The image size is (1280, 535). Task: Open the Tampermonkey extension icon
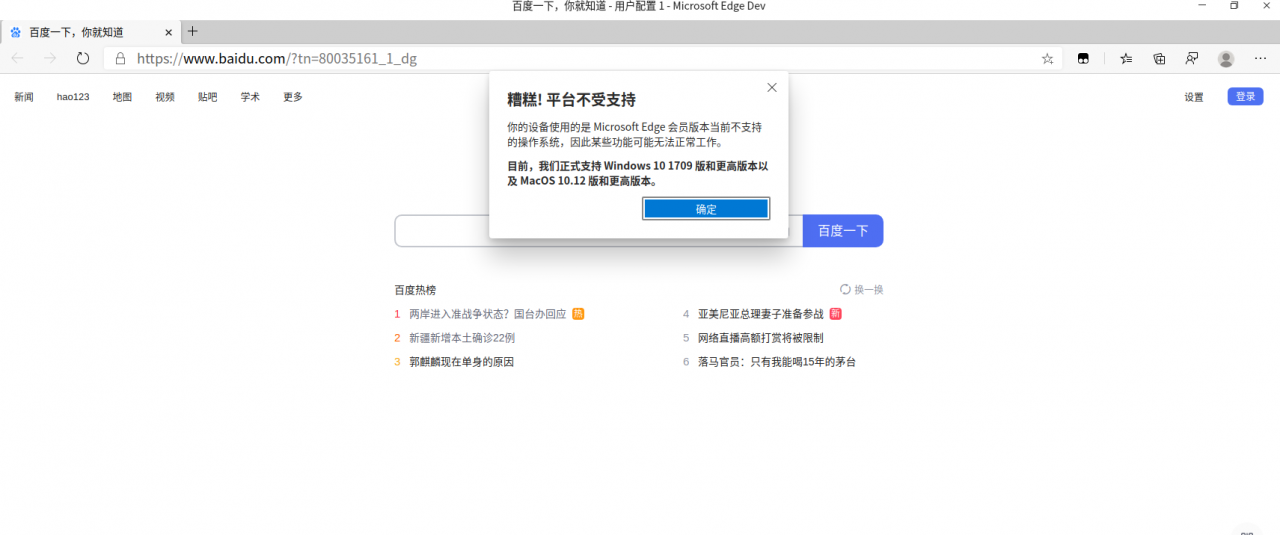pos(1082,59)
